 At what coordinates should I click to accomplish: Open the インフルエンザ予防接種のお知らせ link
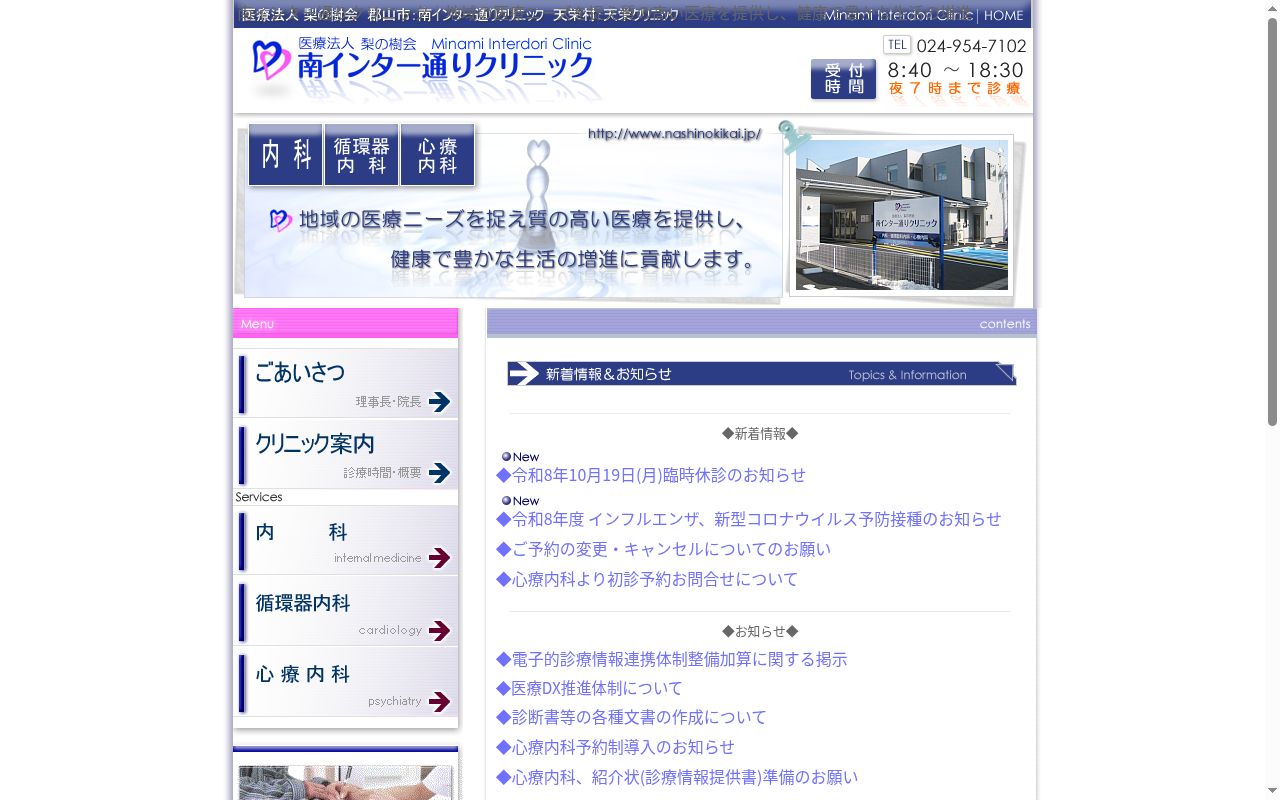pyautogui.click(x=749, y=519)
